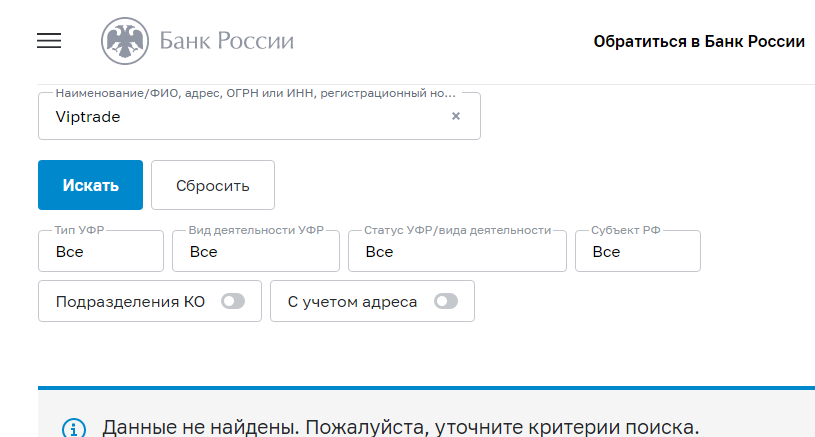Click the Наименование/ФИО search field label
This screenshot has width=815, height=437.
(x=255, y=93)
